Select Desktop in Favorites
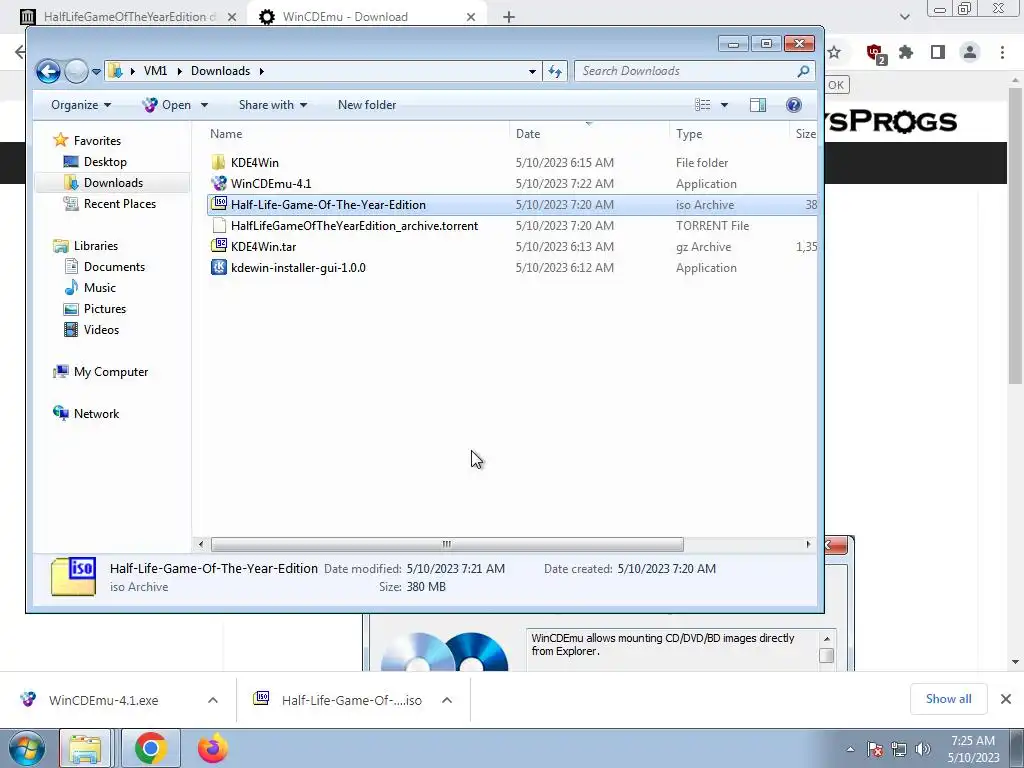 (104, 162)
